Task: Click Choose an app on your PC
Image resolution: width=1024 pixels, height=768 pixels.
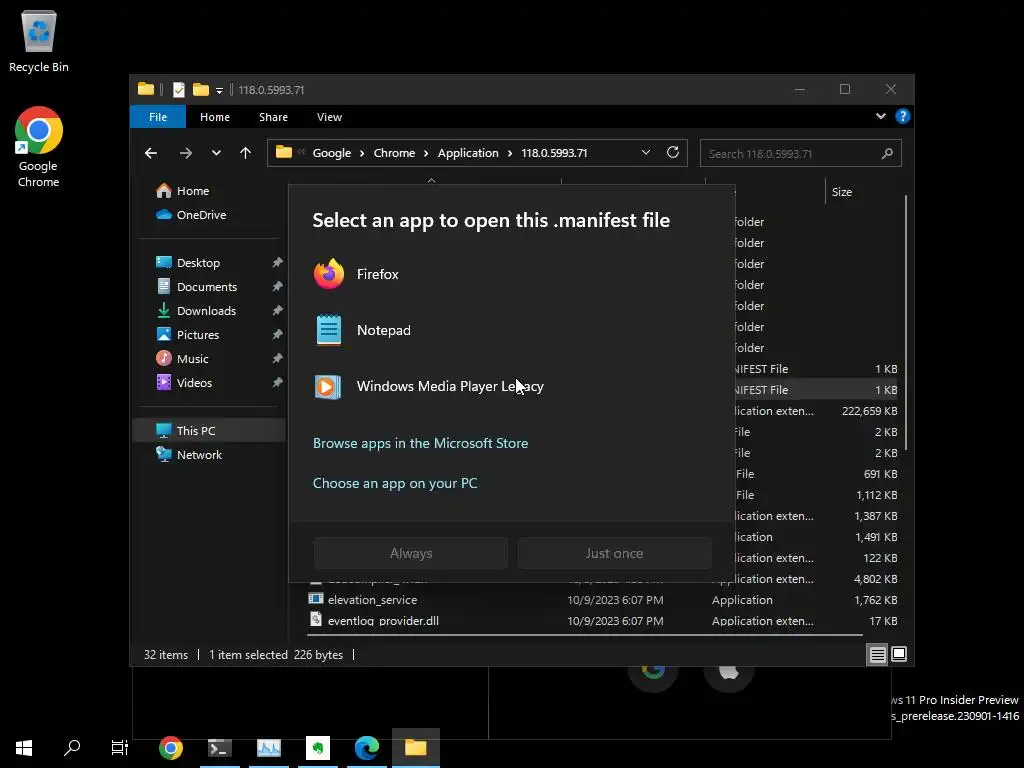Action: [x=395, y=483]
